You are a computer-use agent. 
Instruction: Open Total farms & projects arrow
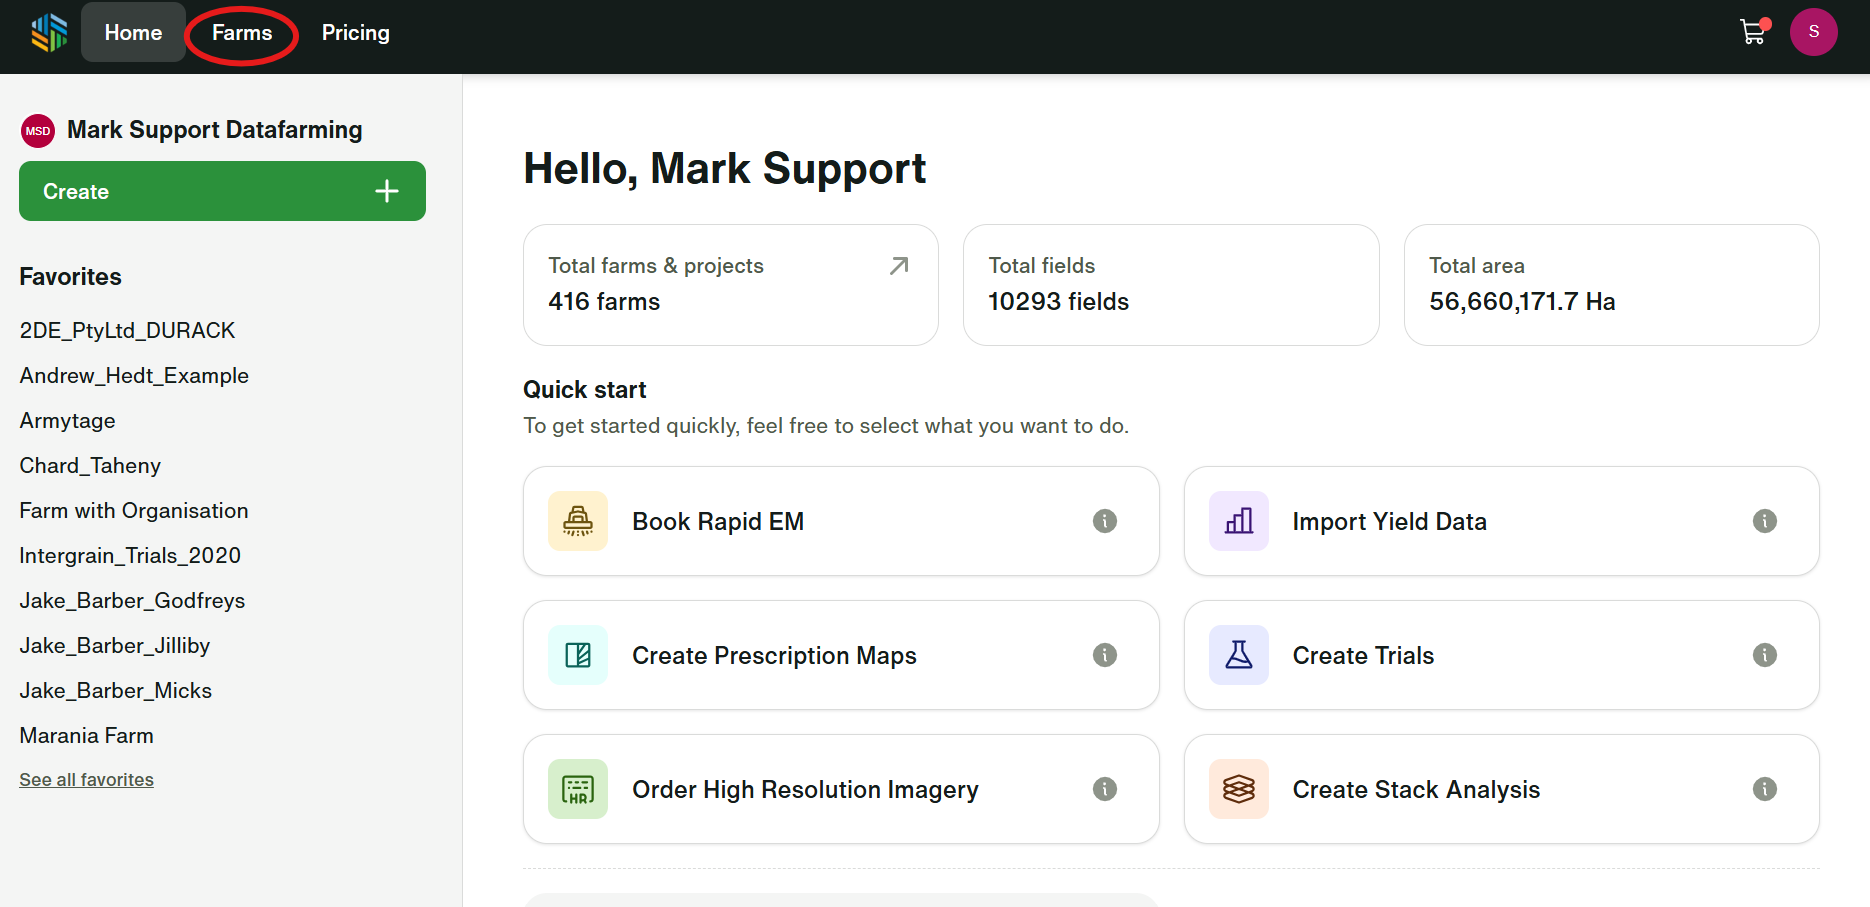pyautogui.click(x=899, y=266)
